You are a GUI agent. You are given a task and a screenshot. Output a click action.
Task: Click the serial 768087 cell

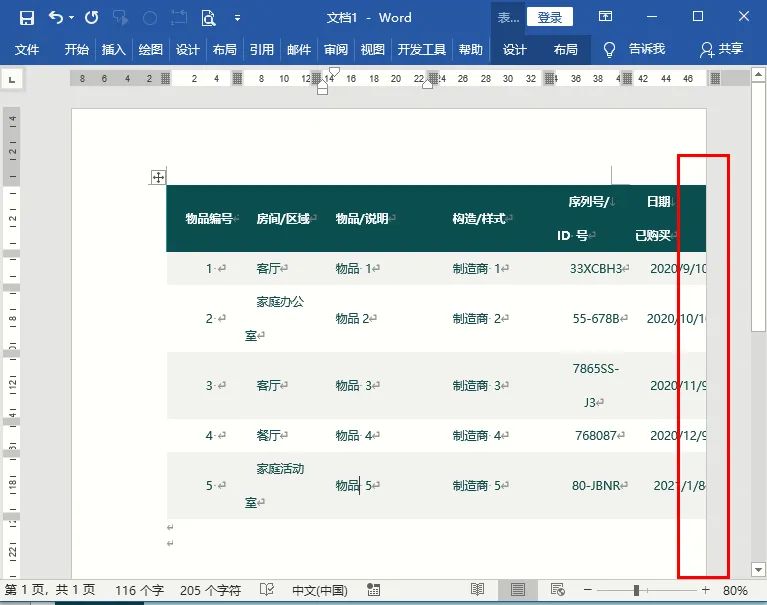(x=596, y=435)
